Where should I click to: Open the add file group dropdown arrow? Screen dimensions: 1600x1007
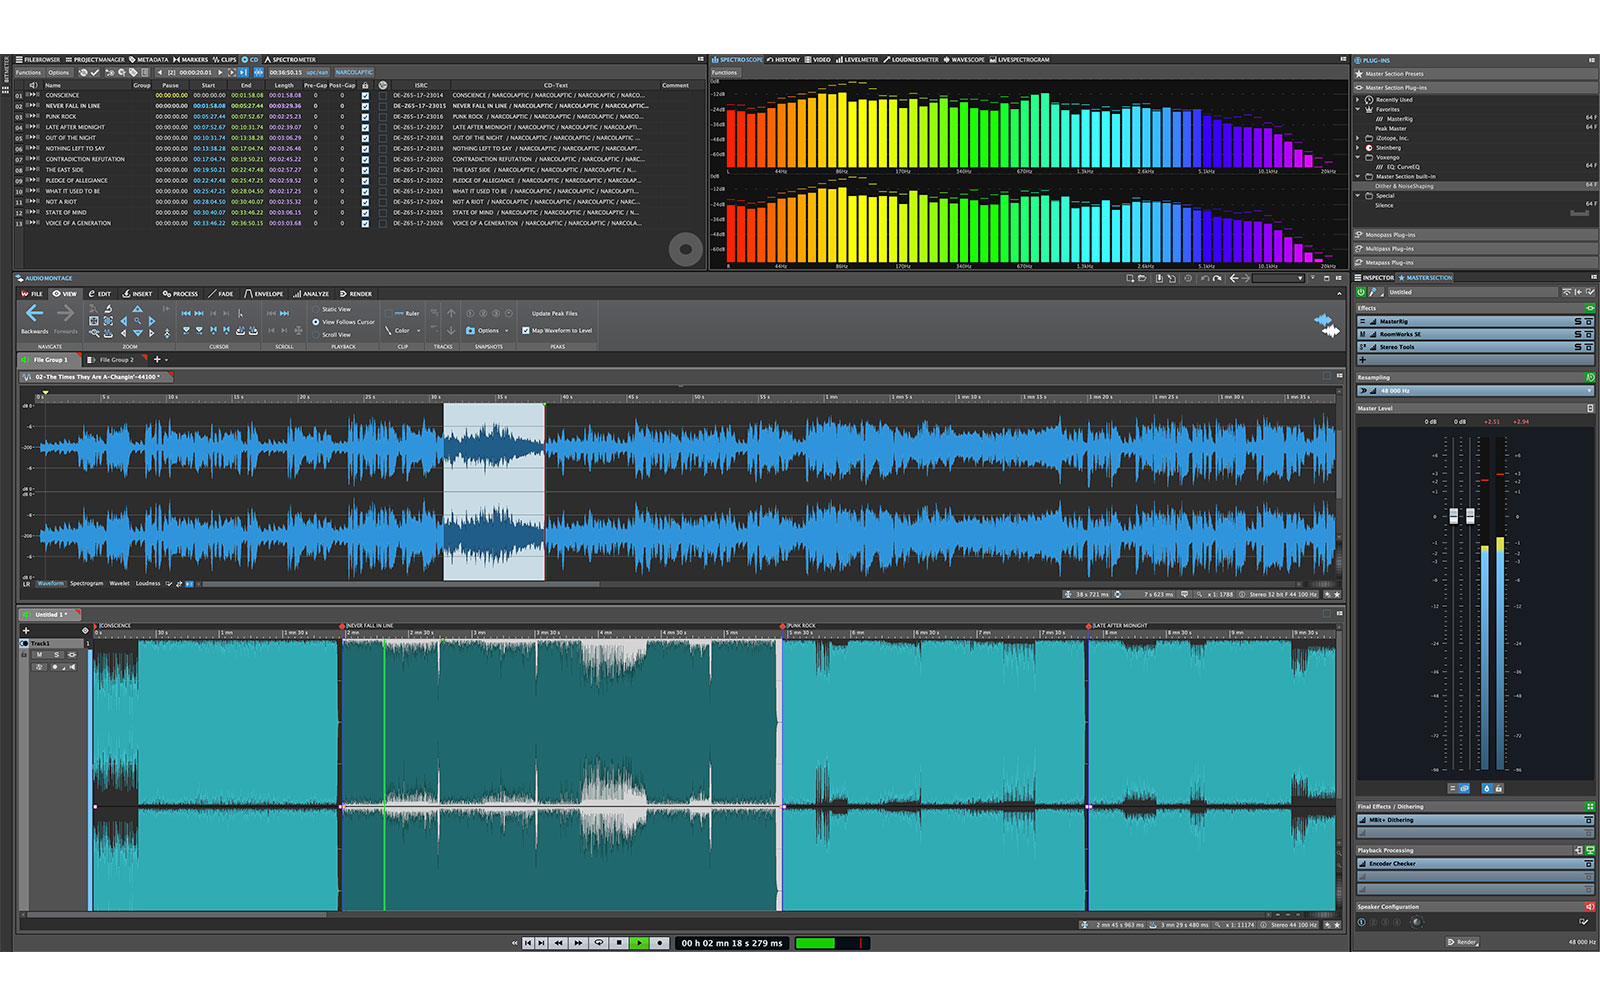pyautogui.click(x=166, y=360)
